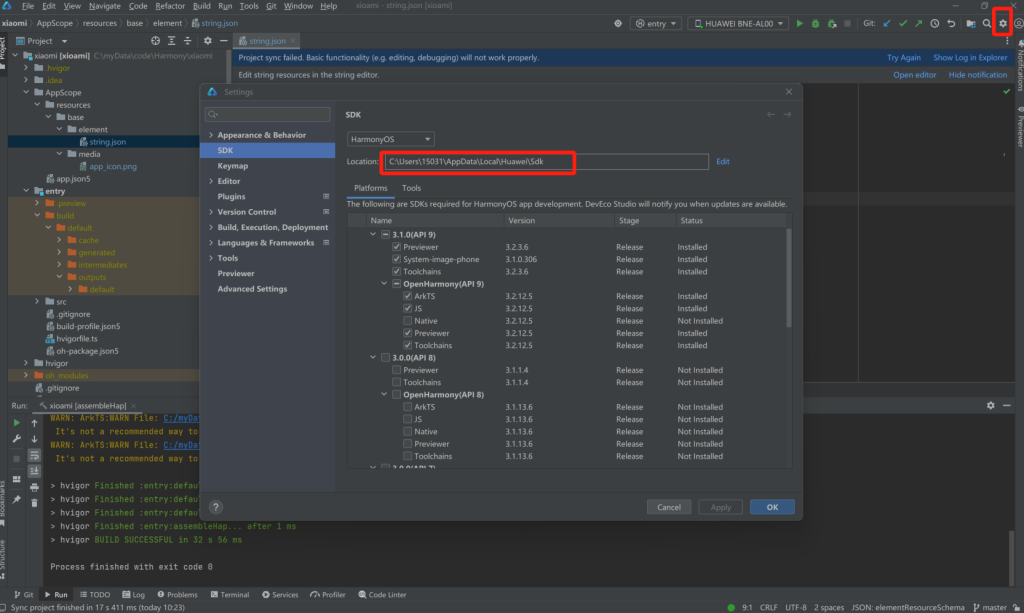Click Edit link next to SDK location
Viewport: 1024px width, 613px height.
[722, 161]
